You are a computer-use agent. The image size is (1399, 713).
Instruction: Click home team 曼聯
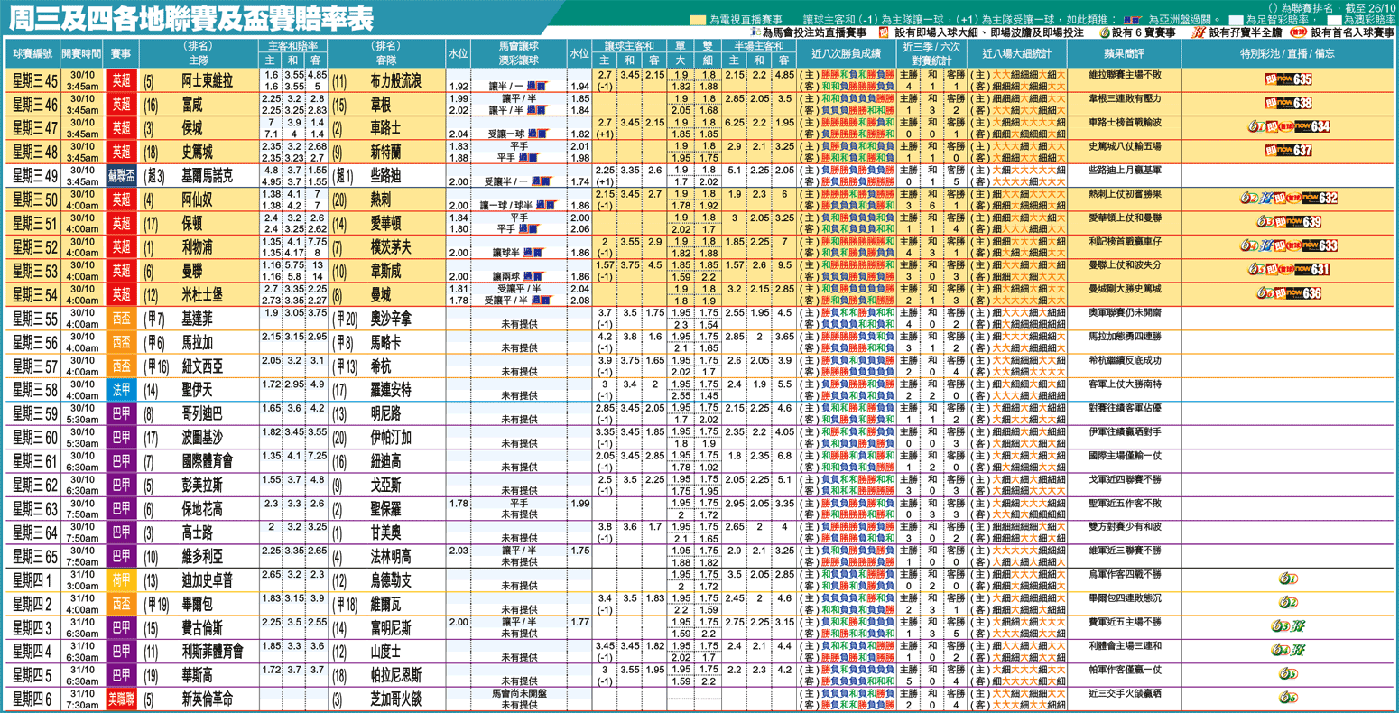(x=191, y=270)
